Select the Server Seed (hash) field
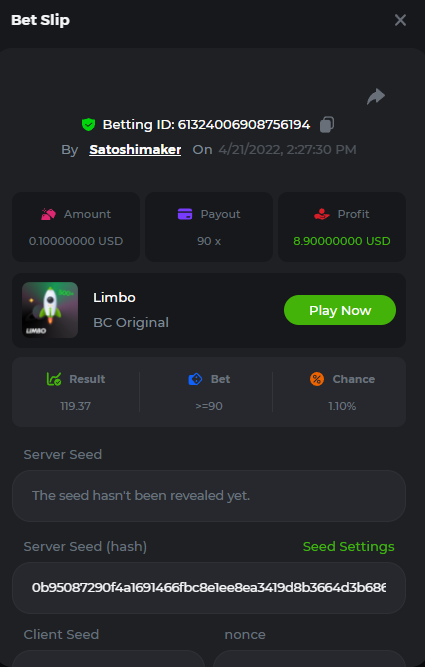This screenshot has width=425, height=667. coord(209,588)
